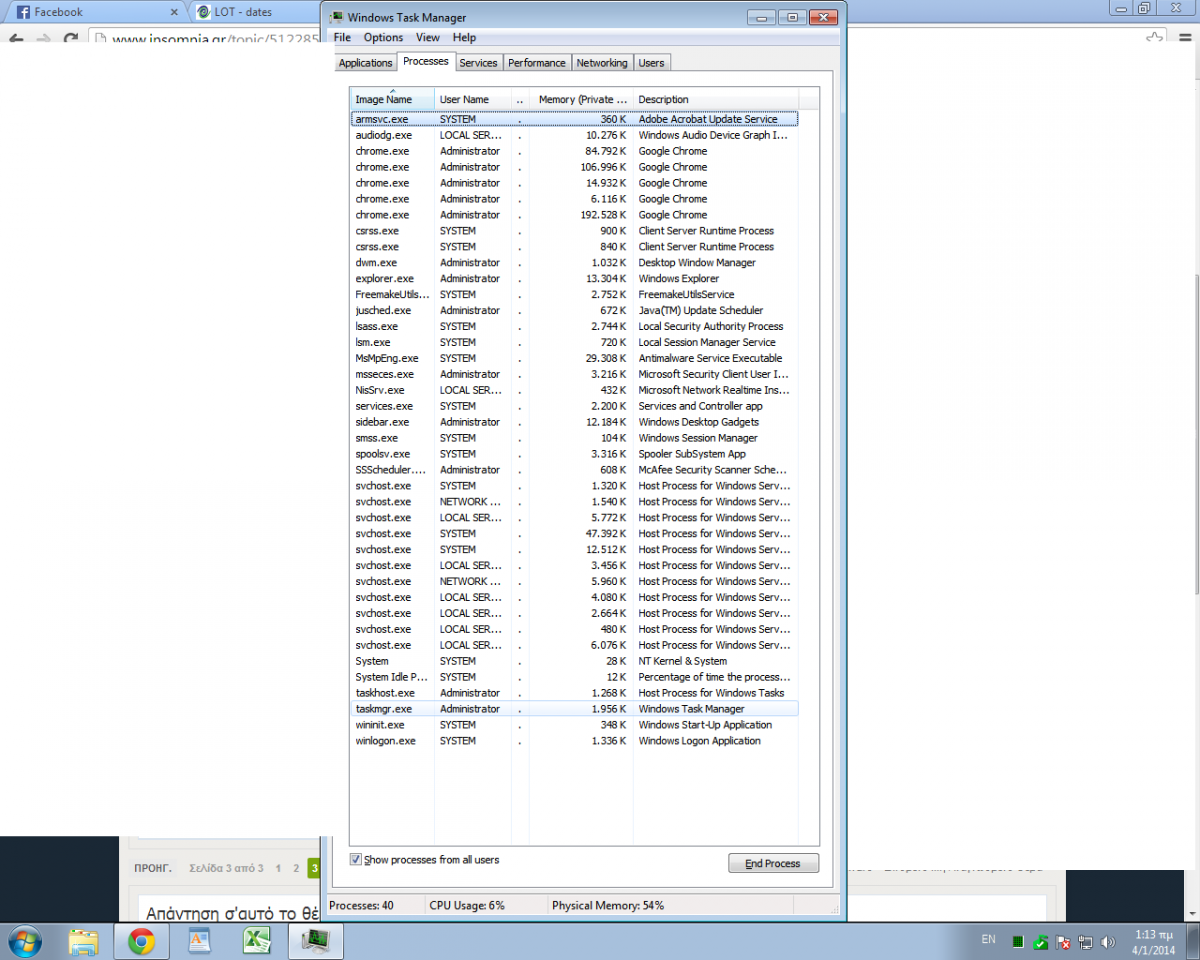The image size is (1200, 960).
Task: Open the Help menu
Action: [464, 38]
